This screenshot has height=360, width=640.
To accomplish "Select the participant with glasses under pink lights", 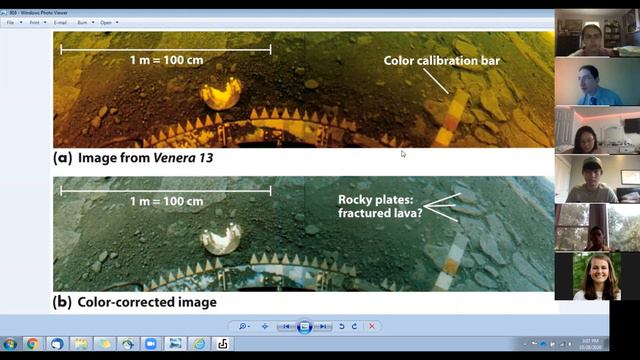I will click(597, 130).
